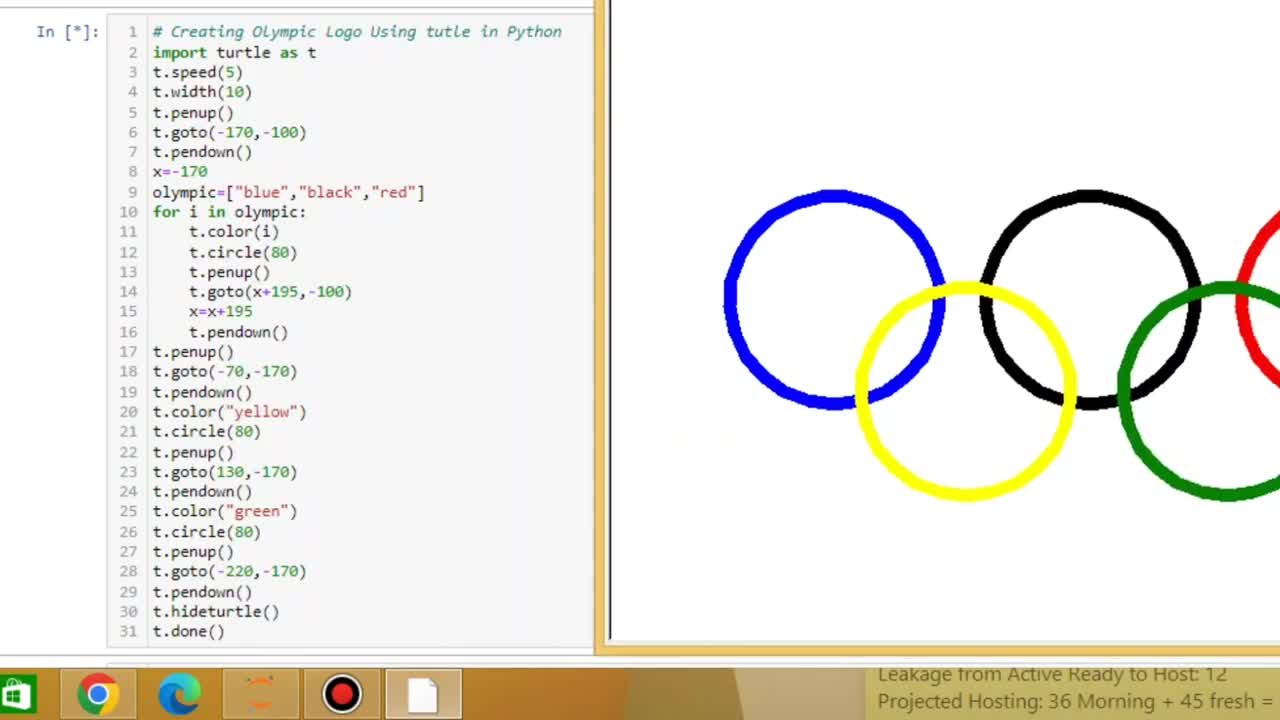Screen dimensions: 1280x720
Task: Select the blank-page turtle window taskbar icon
Action: pos(422,694)
